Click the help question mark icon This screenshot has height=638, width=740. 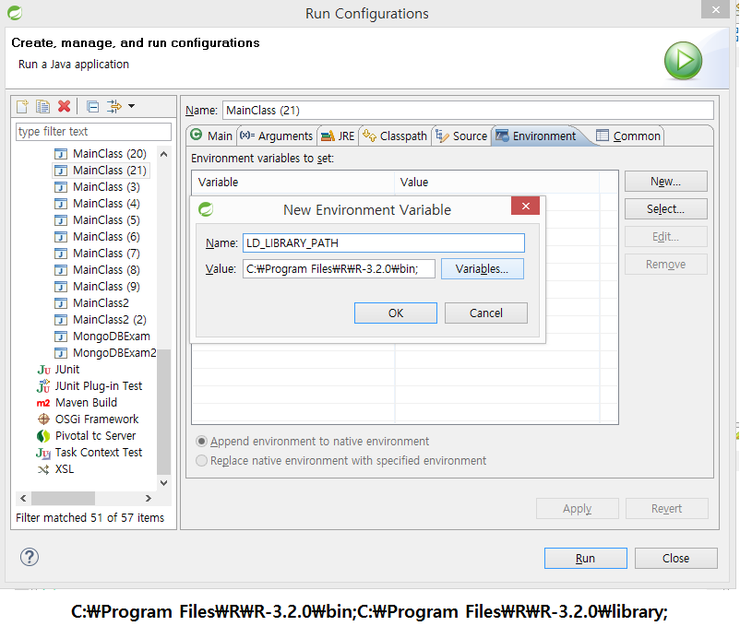pos(29,558)
